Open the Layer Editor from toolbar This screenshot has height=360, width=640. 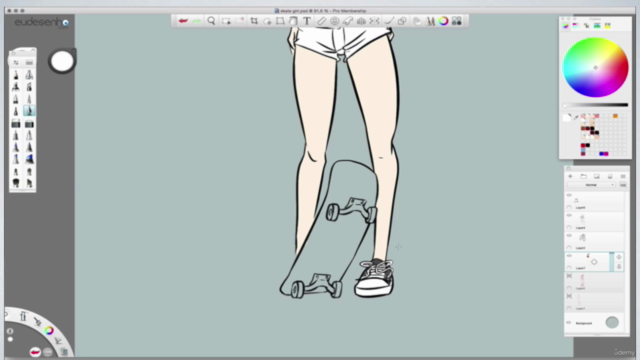click(417, 21)
